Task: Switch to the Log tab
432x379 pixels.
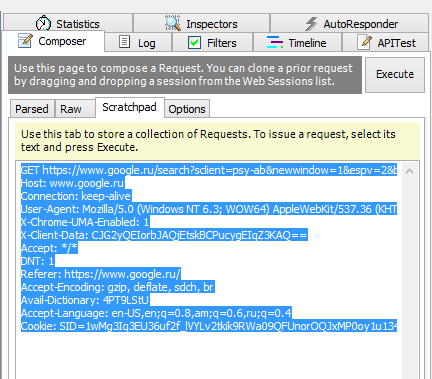Action: click(138, 42)
